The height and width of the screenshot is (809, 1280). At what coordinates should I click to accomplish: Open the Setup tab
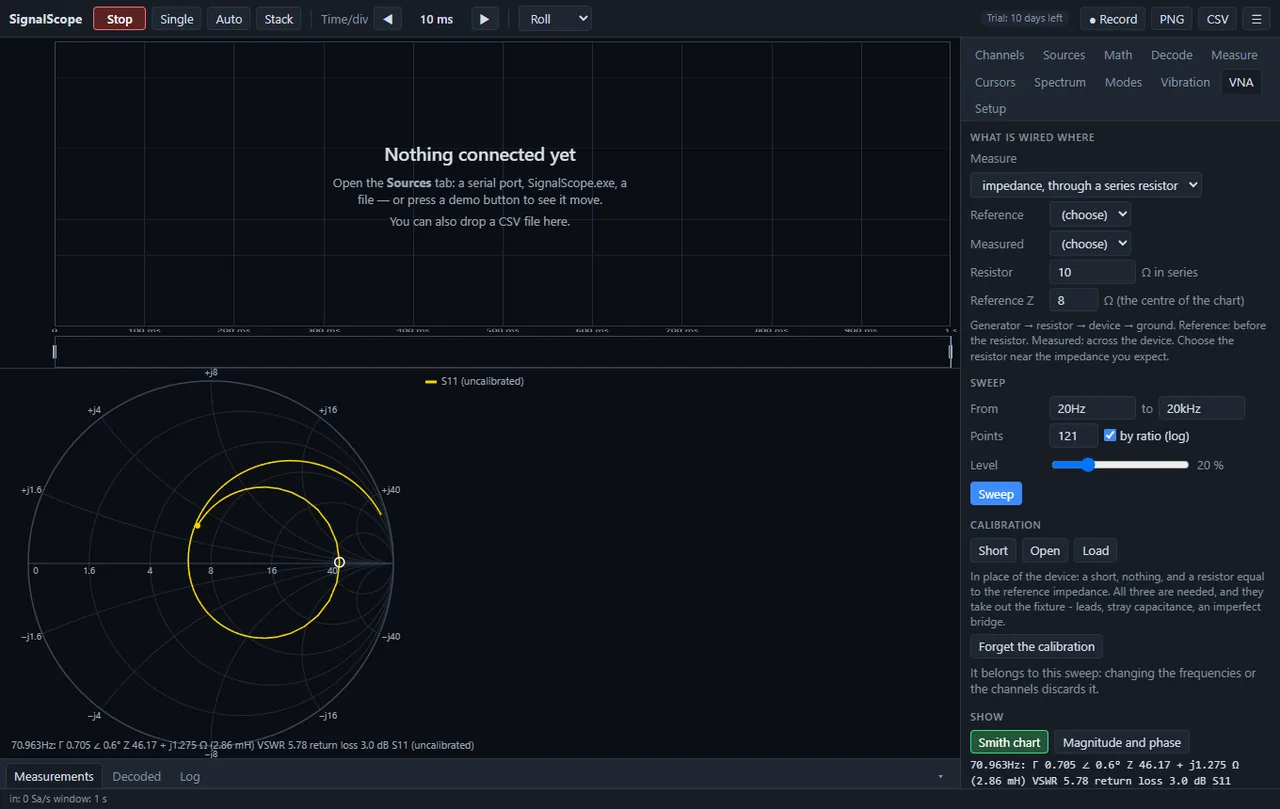(990, 108)
